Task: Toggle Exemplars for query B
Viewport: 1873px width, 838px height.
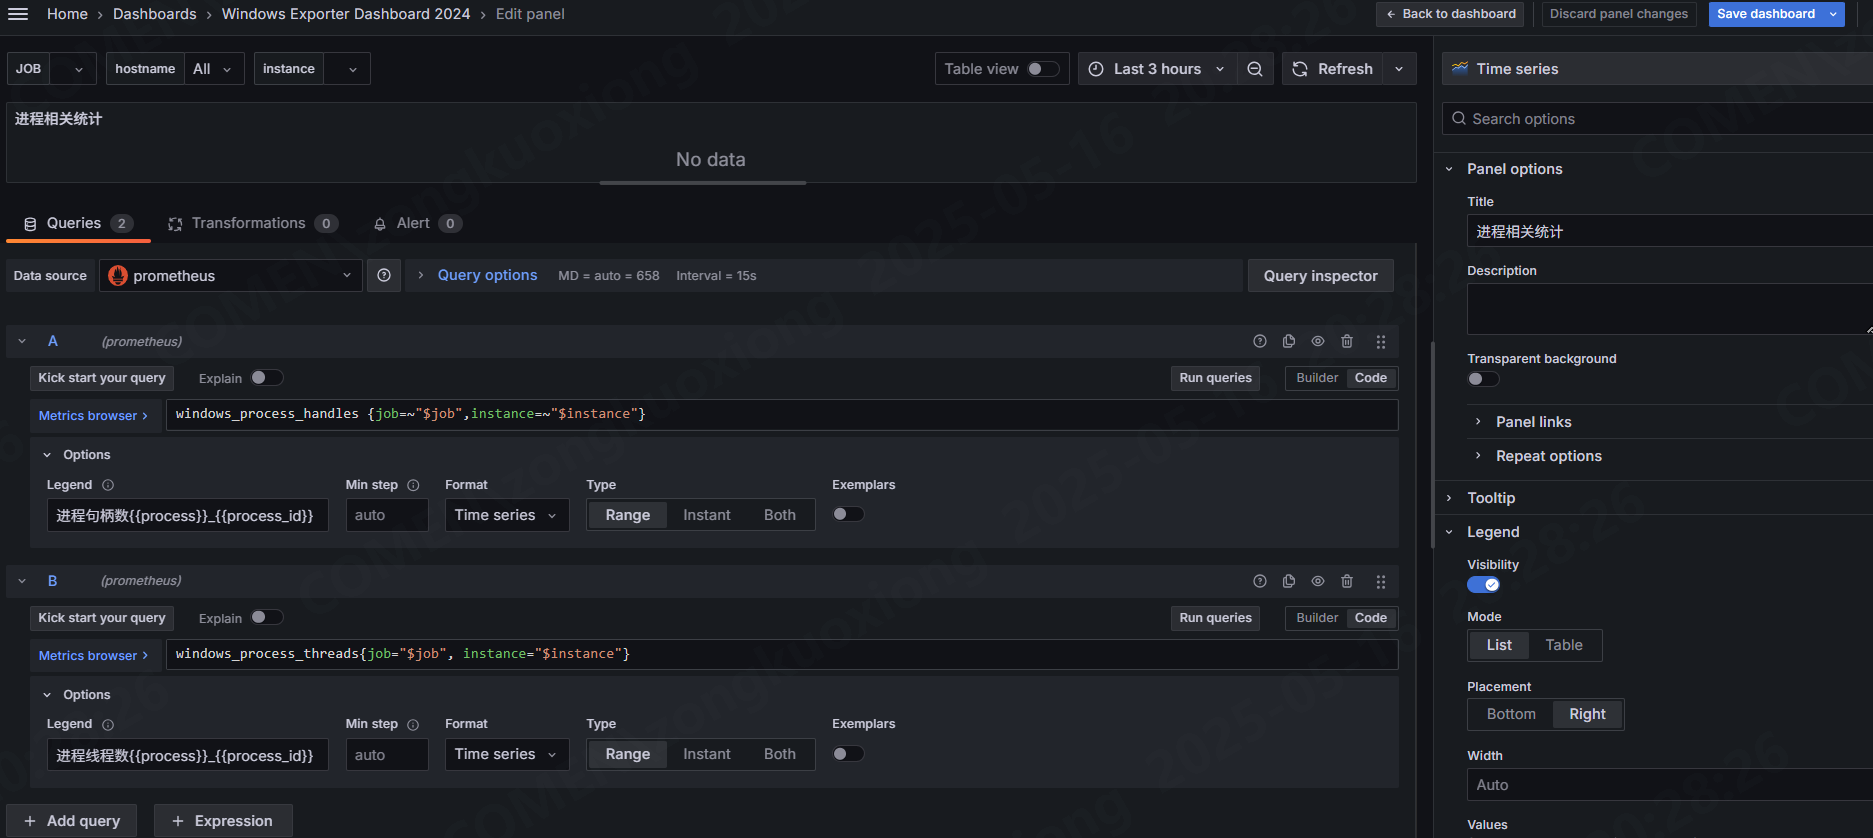Action: pos(848,754)
